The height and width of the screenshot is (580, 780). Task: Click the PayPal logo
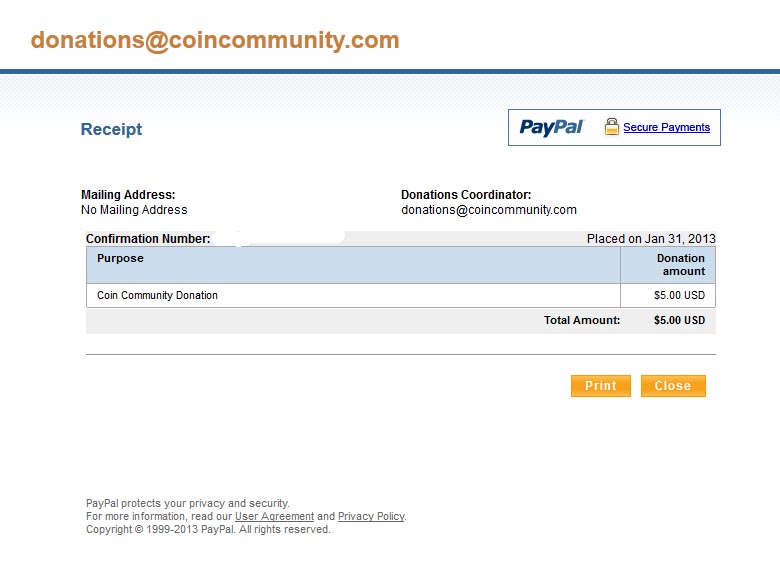click(x=551, y=127)
